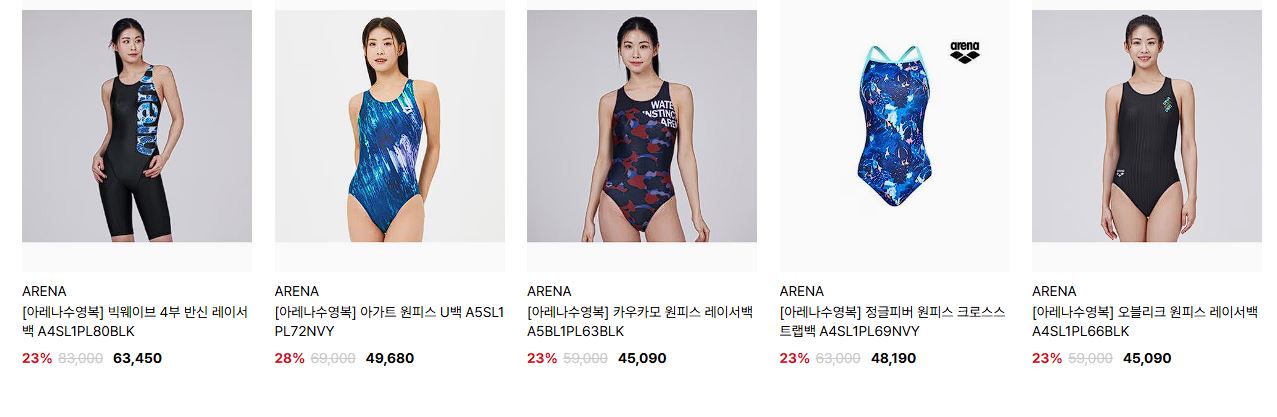Viewport: 1277px width, 417px height.
Task: Click the struck-through 63,000 original price
Action: (x=840, y=358)
